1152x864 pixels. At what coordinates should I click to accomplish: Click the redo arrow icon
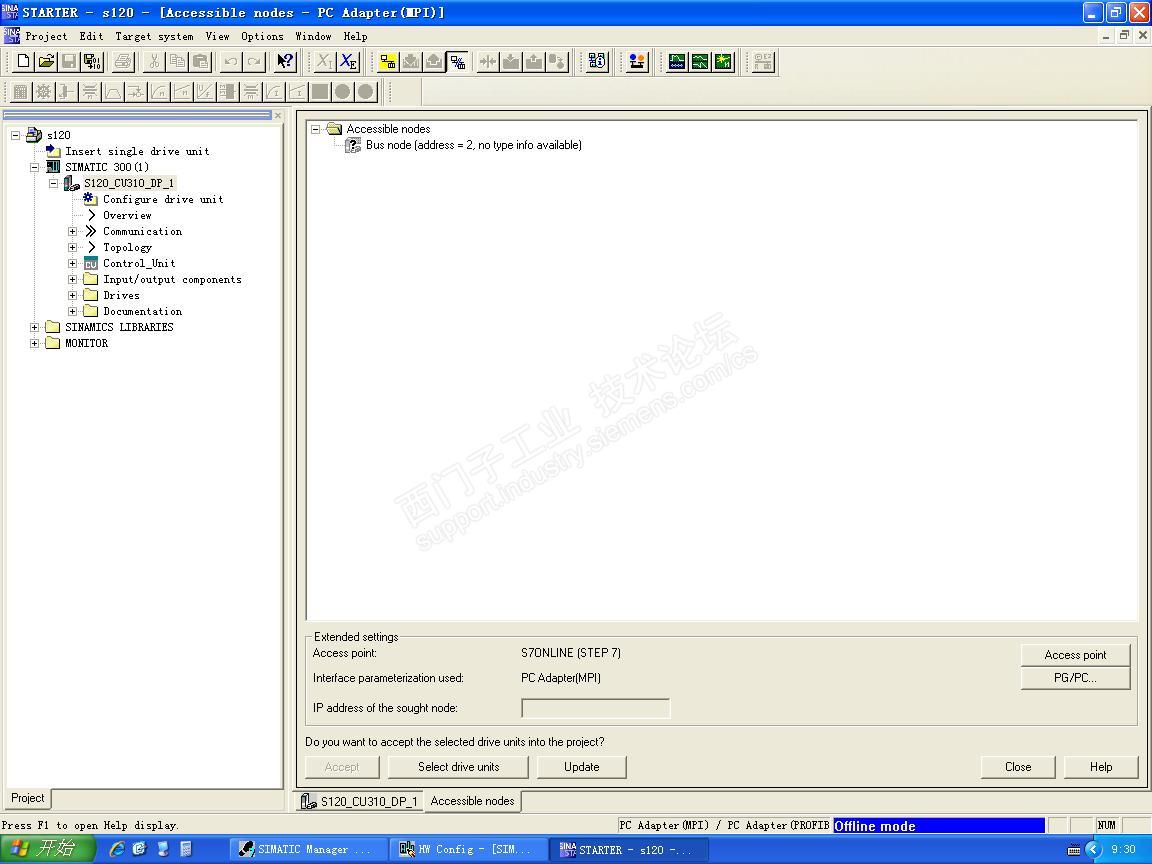(254, 62)
